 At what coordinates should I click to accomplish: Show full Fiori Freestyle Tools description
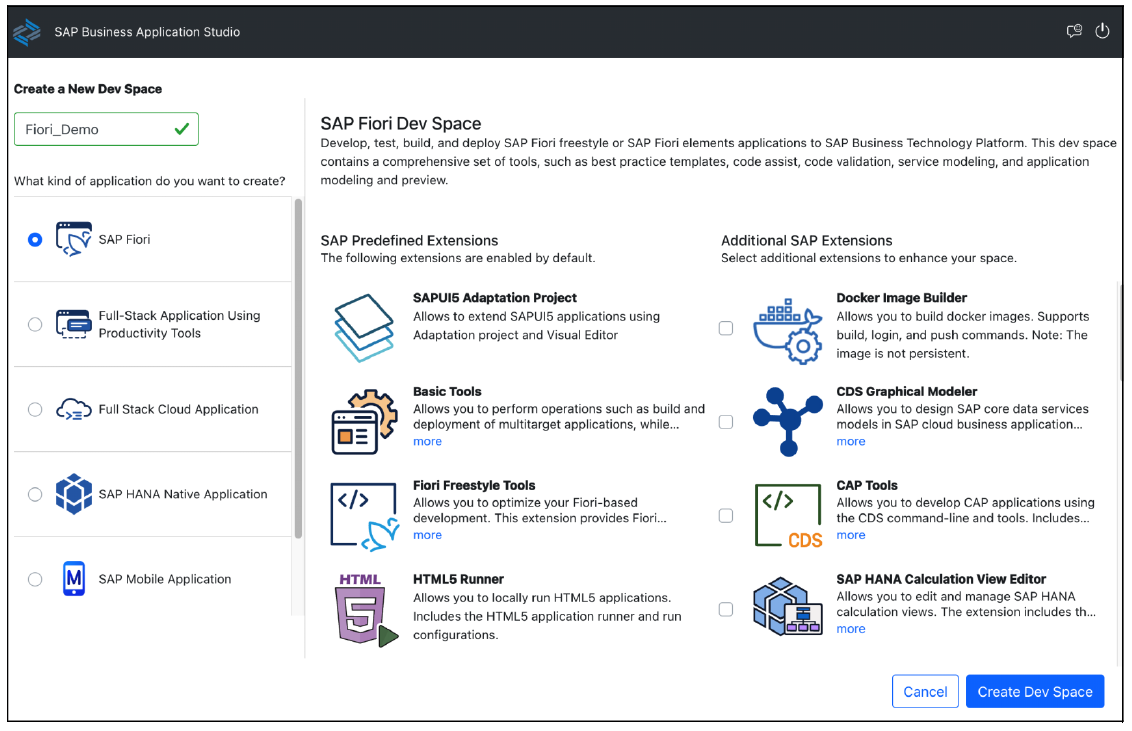[x=427, y=534]
